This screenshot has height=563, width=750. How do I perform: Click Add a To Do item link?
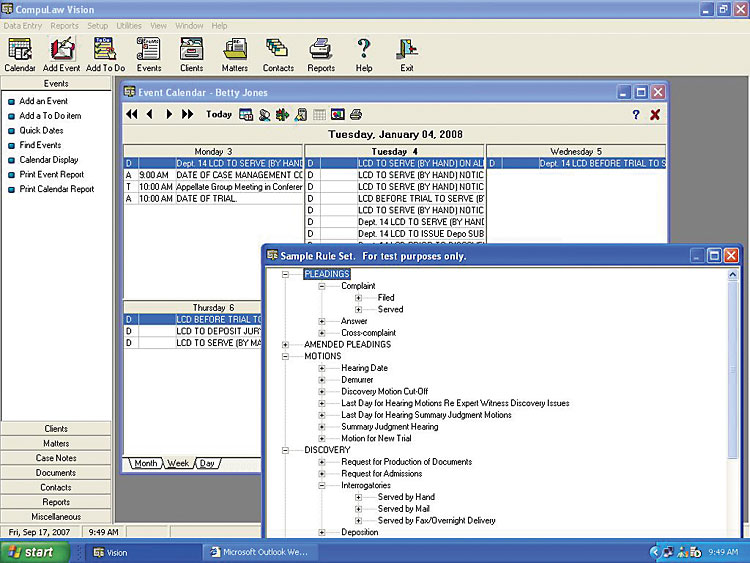point(50,116)
